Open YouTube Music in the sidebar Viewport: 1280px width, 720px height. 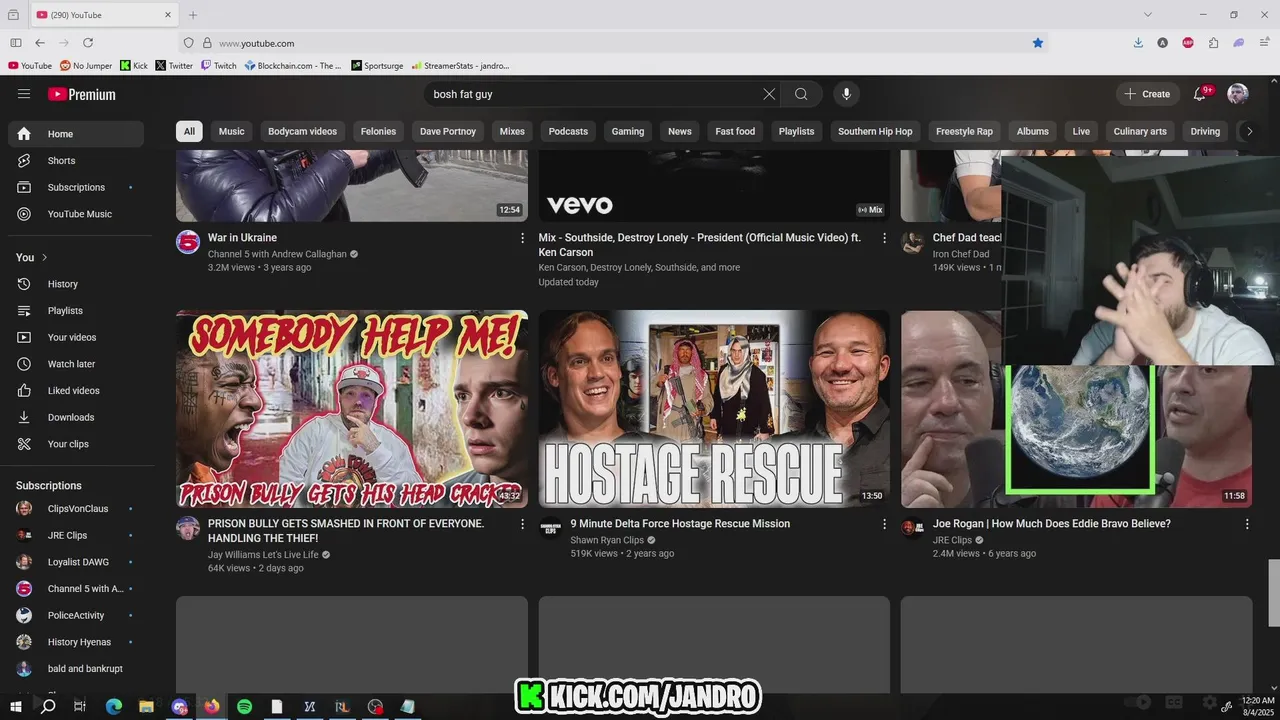tap(76, 214)
